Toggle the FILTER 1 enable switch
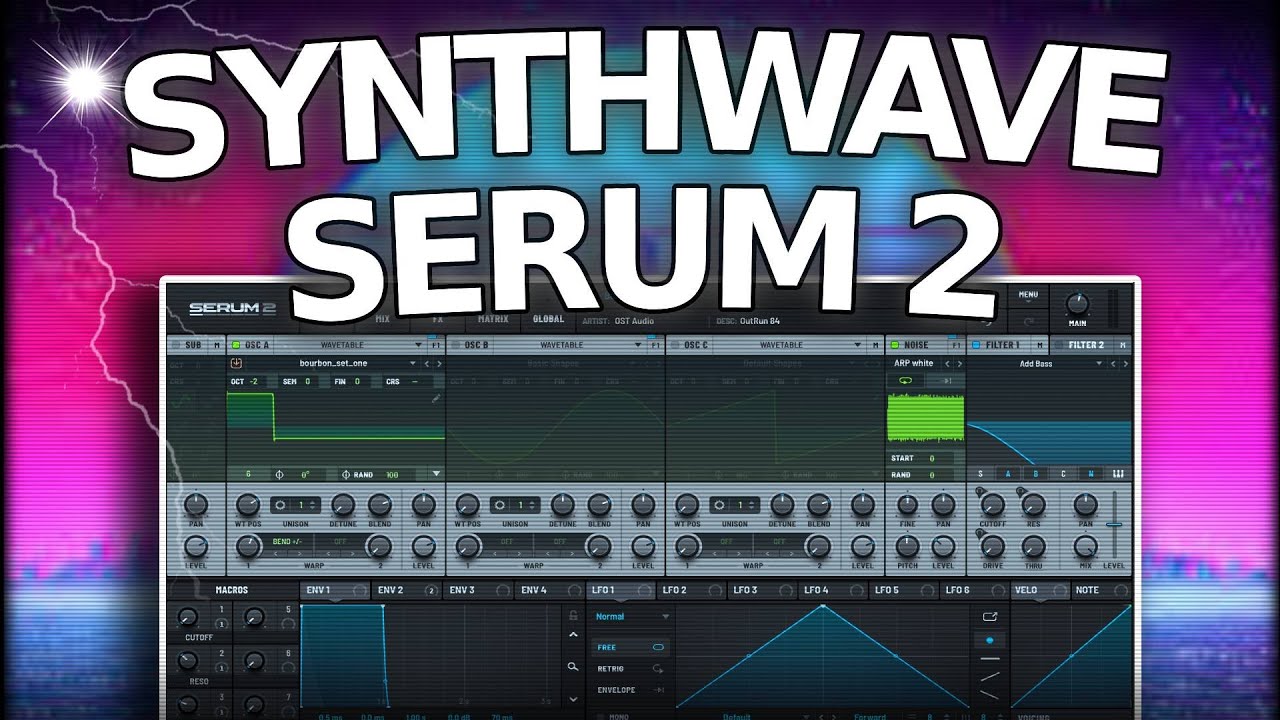Screen dimensions: 1280x720 tap(977, 344)
